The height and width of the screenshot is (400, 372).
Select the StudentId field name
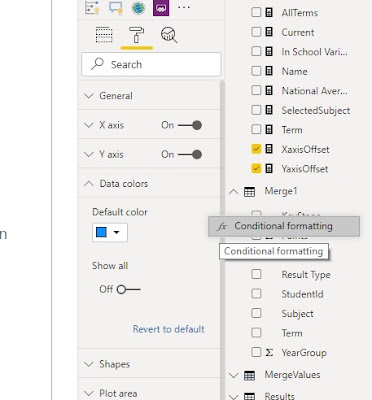point(302,294)
